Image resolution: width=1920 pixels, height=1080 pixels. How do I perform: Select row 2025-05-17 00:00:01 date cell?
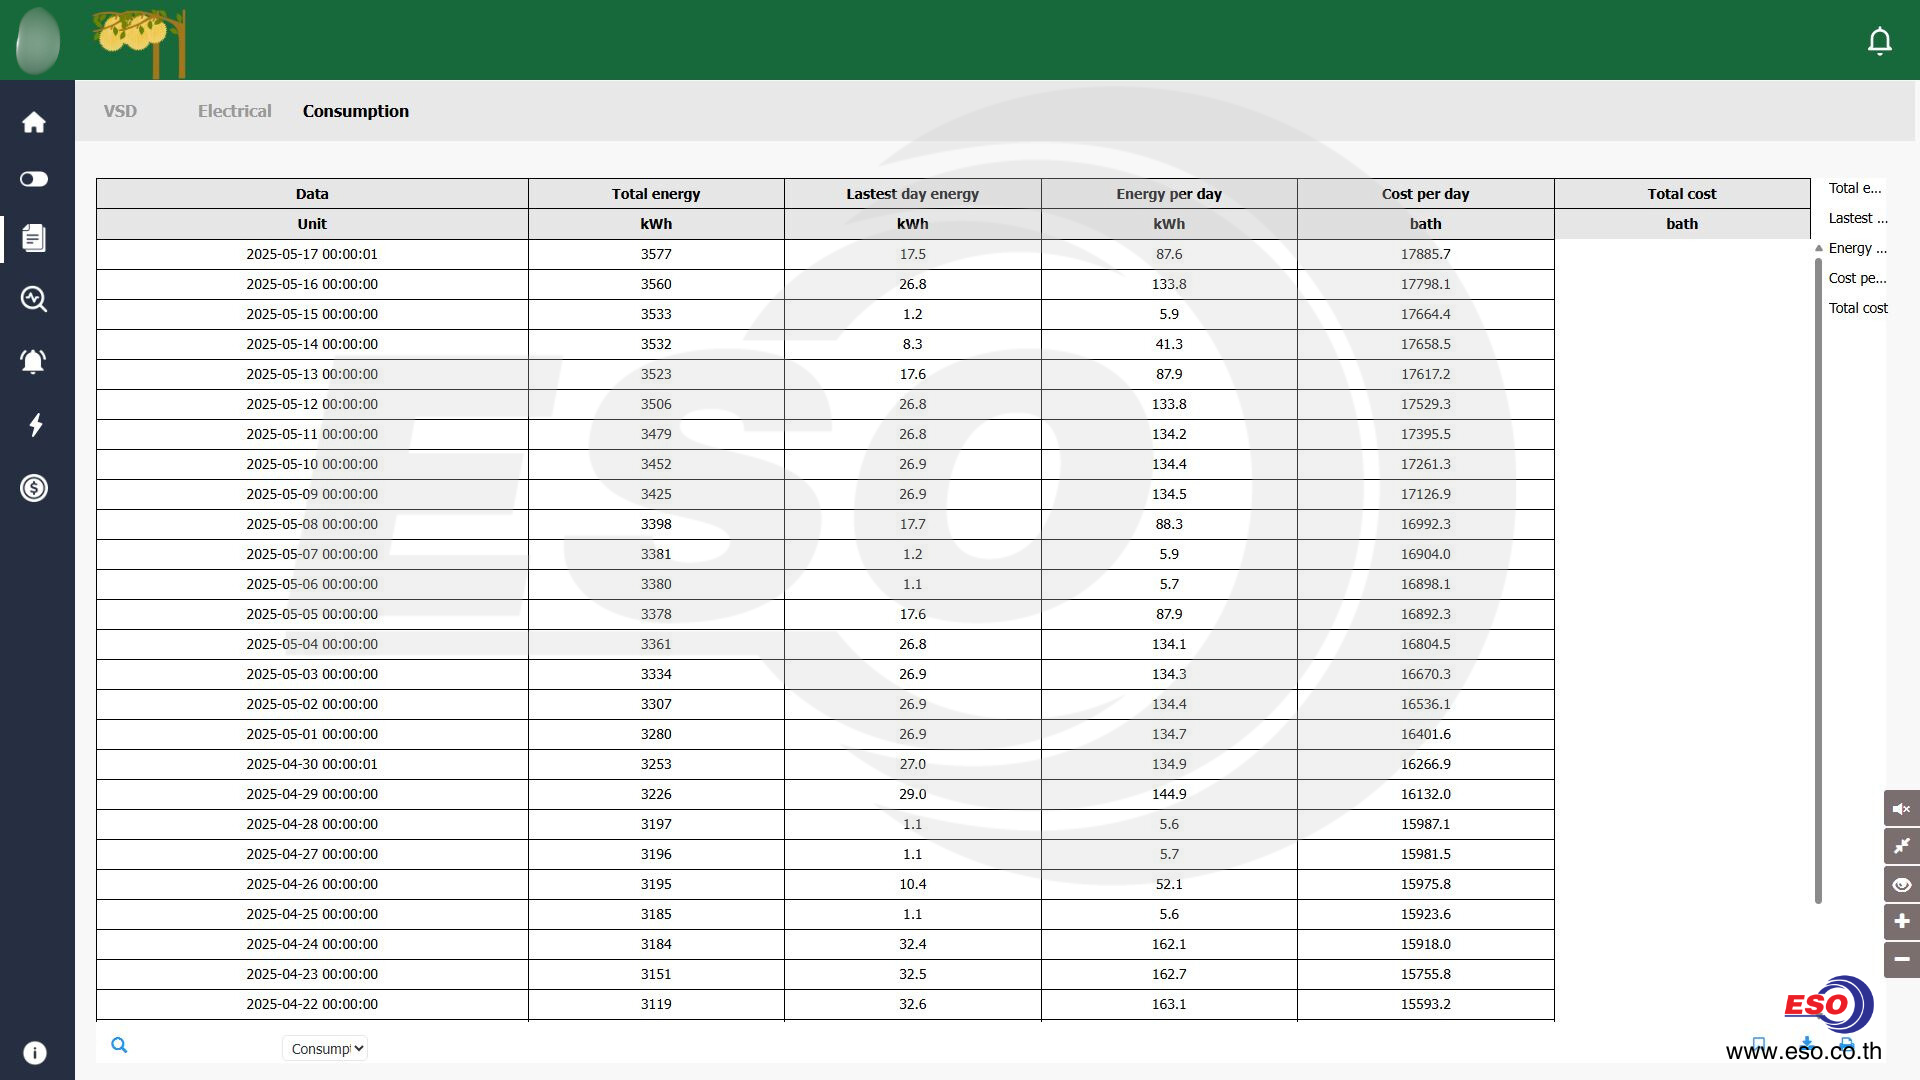(x=312, y=254)
